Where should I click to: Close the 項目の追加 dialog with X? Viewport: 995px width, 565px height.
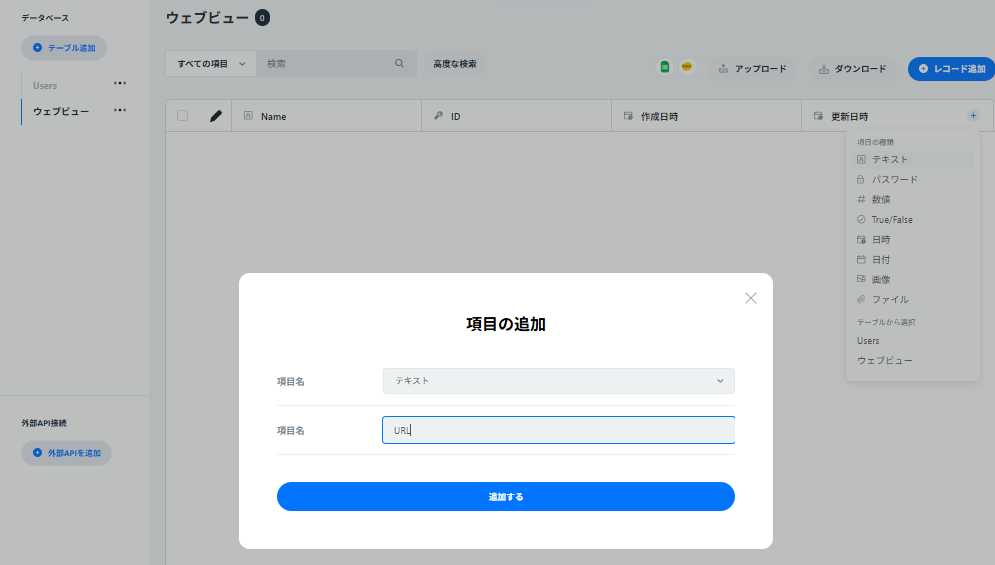pyautogui.click(x=751, y=298)
